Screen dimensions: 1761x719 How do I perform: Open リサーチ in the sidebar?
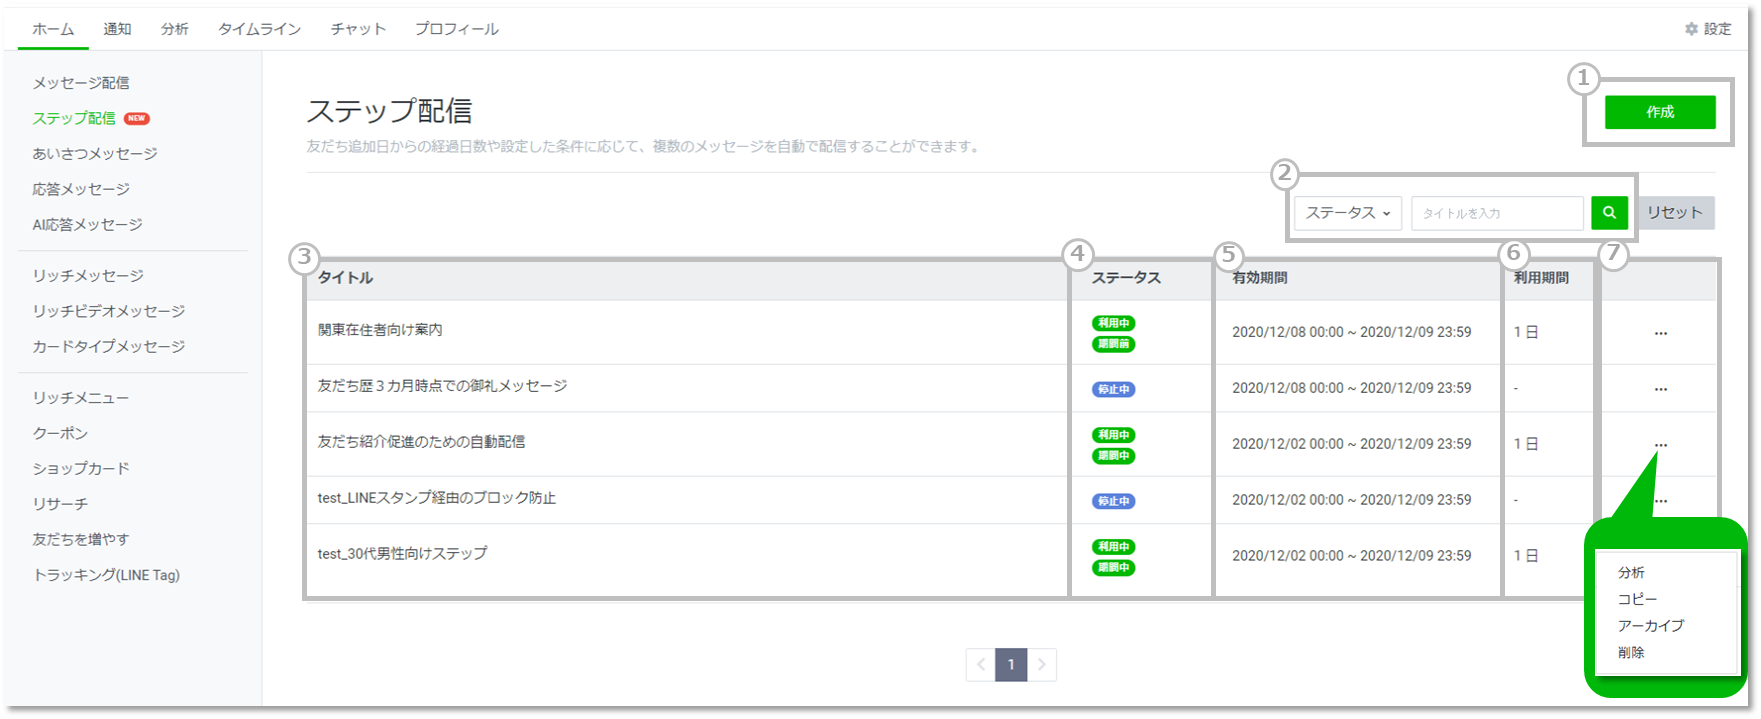tap(60, 504)
